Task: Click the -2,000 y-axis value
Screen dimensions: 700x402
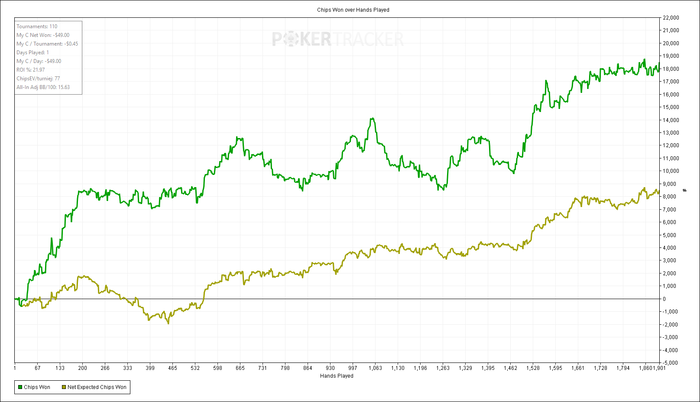Action: 670,325
